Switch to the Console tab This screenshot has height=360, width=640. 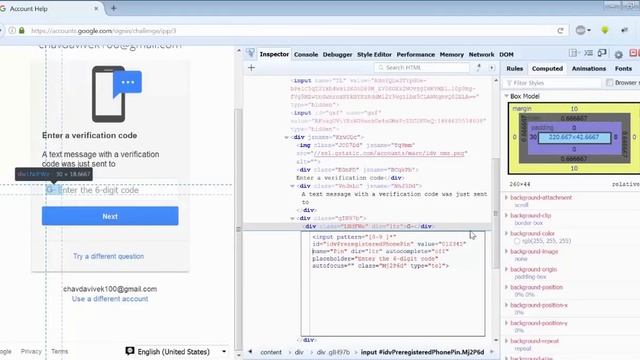[x=306, y=54]
